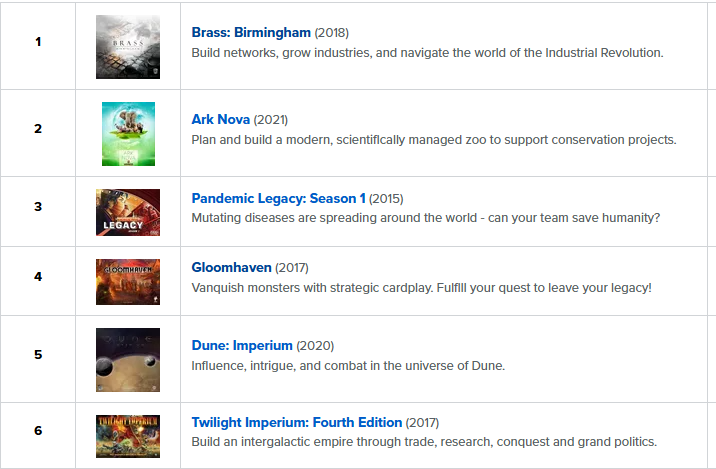Screen dimensions: 716x469
Task: Go to the Ark Nova game page
Action: pos(220,120)
